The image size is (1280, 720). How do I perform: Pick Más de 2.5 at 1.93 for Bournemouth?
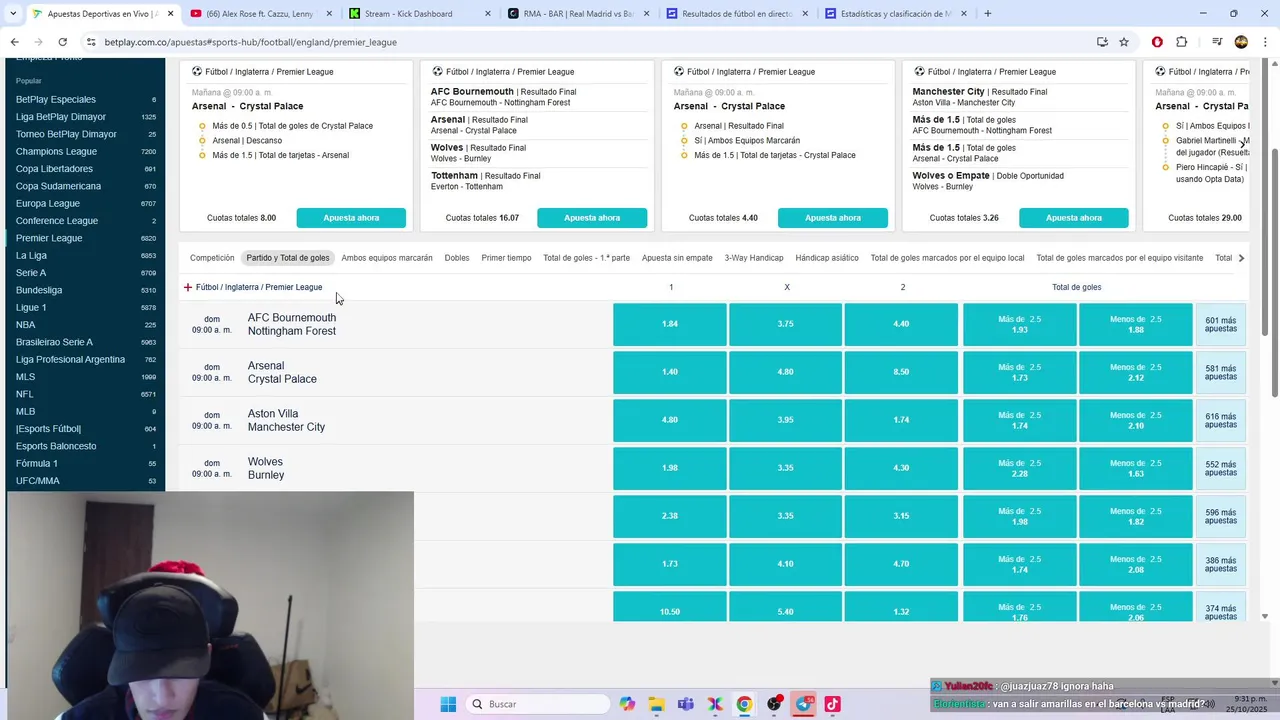pos(1020,324)
